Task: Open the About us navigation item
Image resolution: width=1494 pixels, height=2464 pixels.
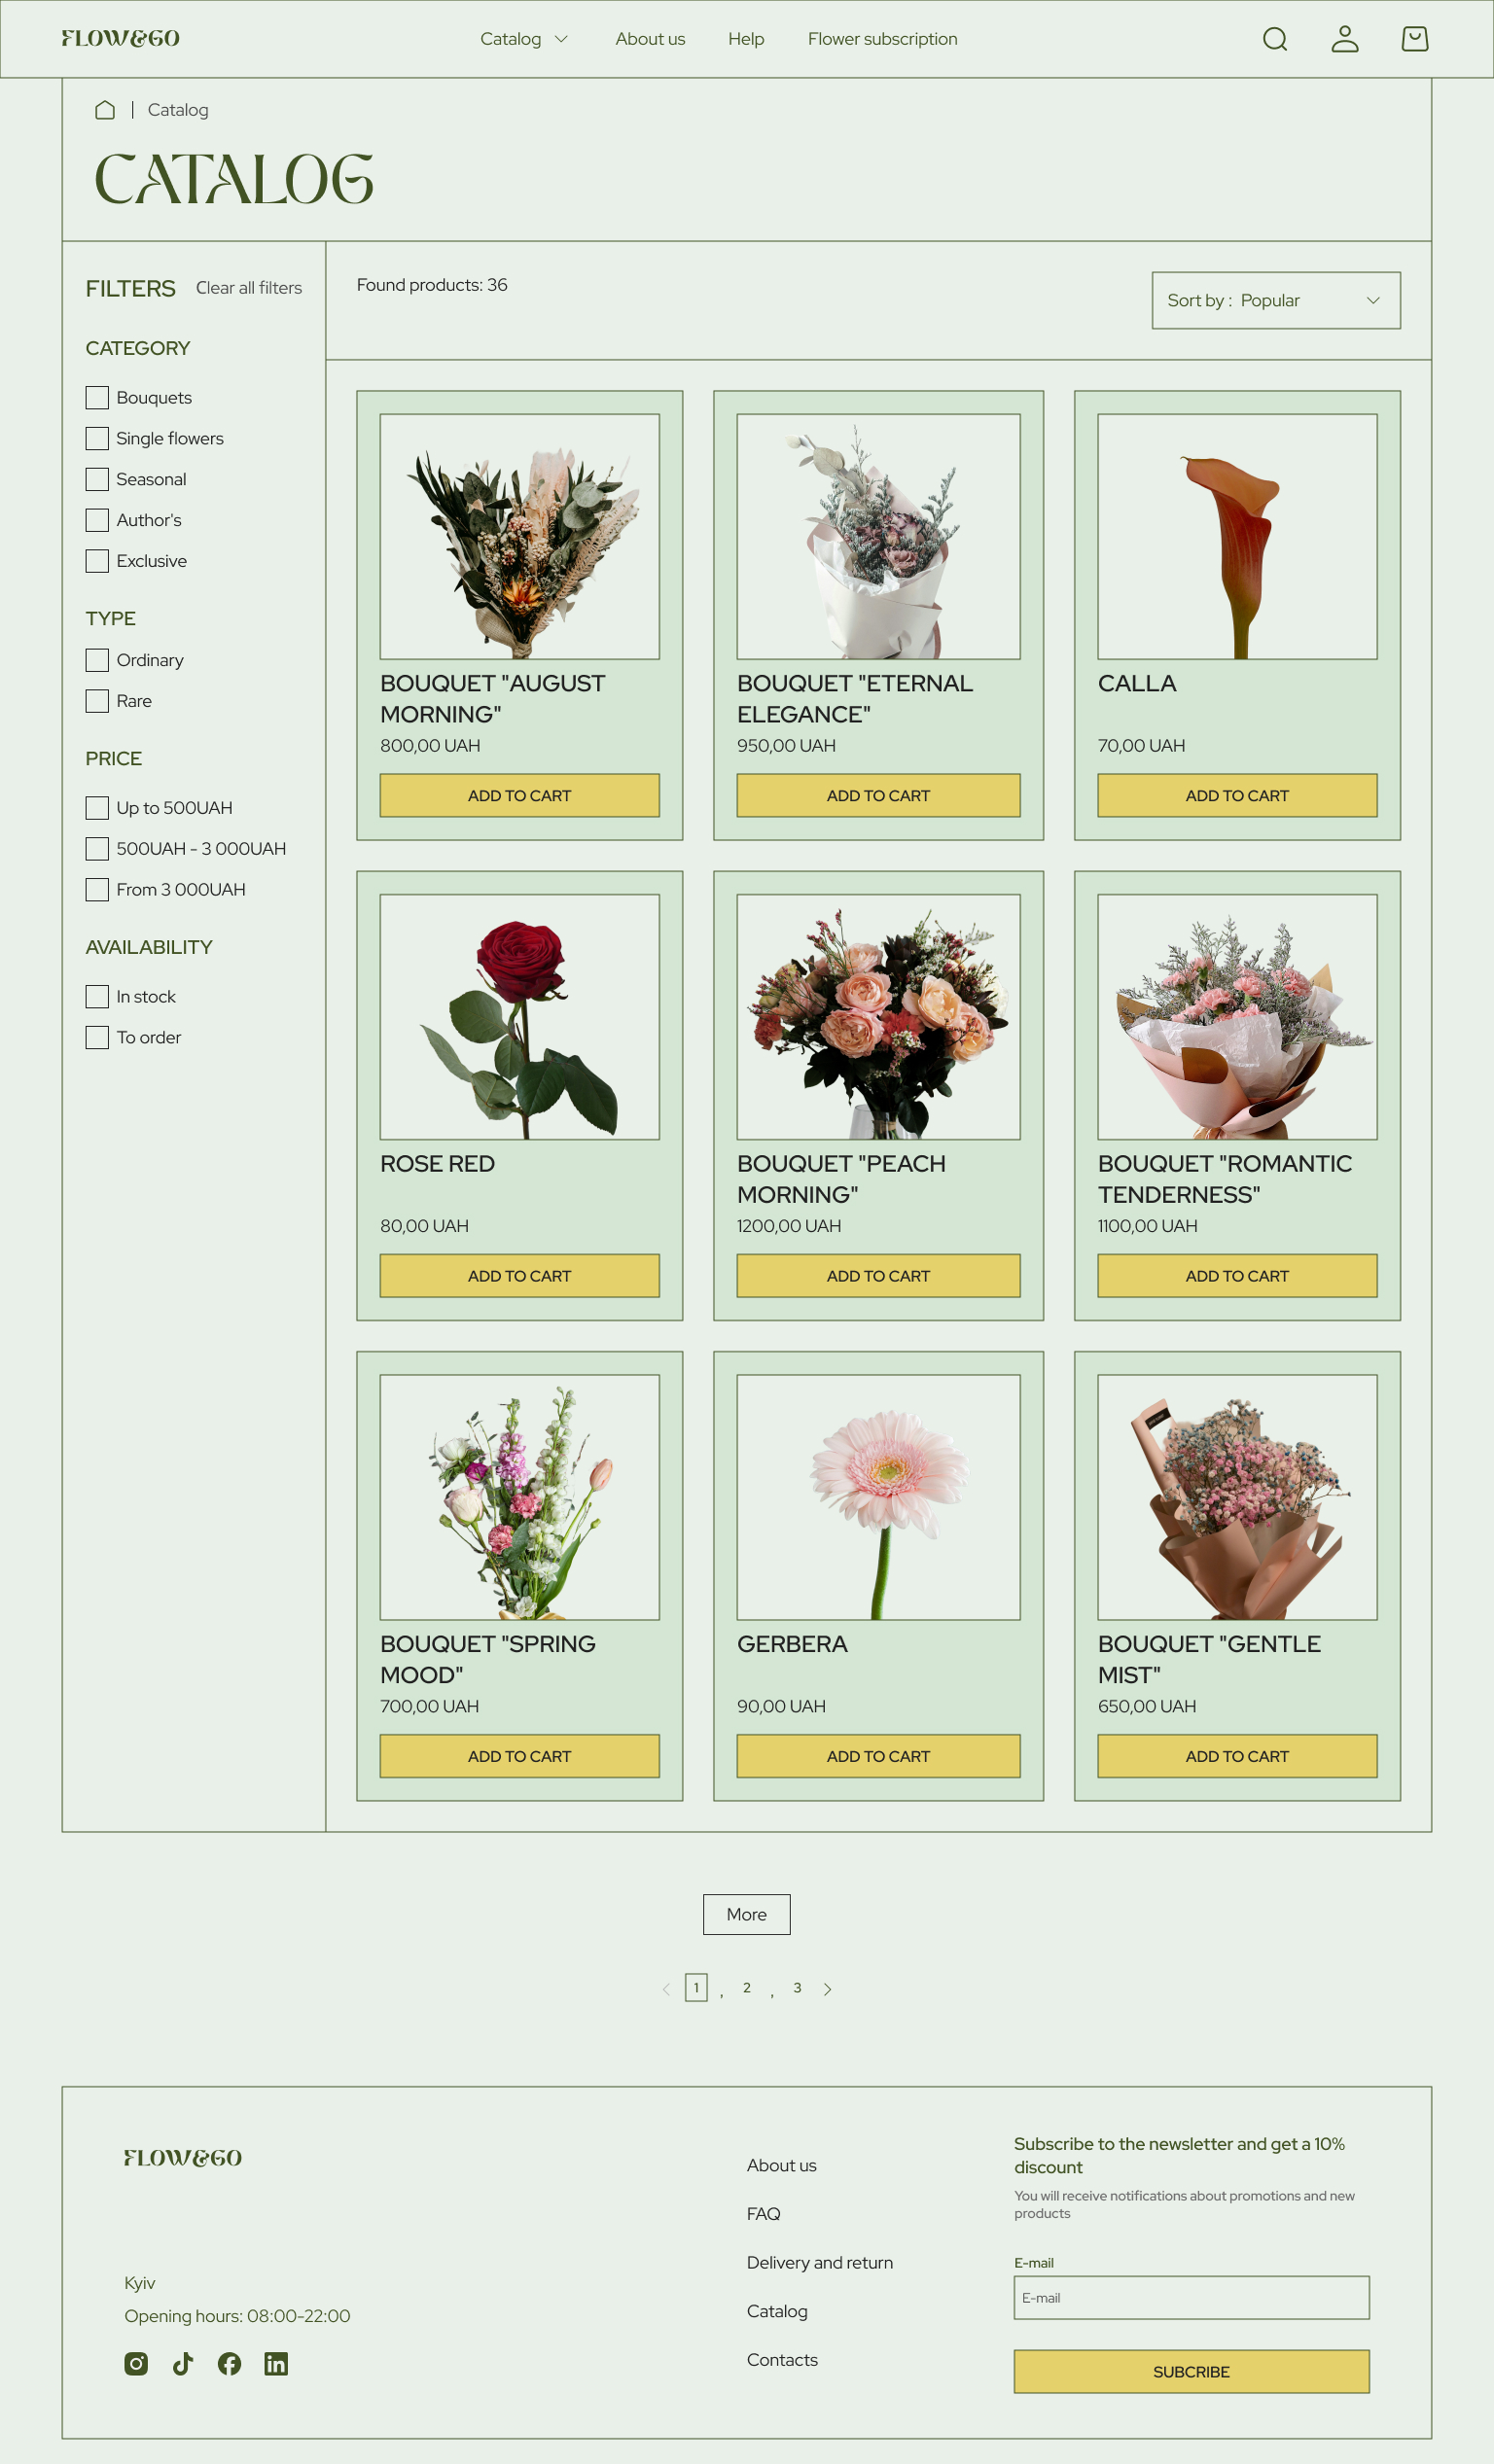Action: pos(650,39)
